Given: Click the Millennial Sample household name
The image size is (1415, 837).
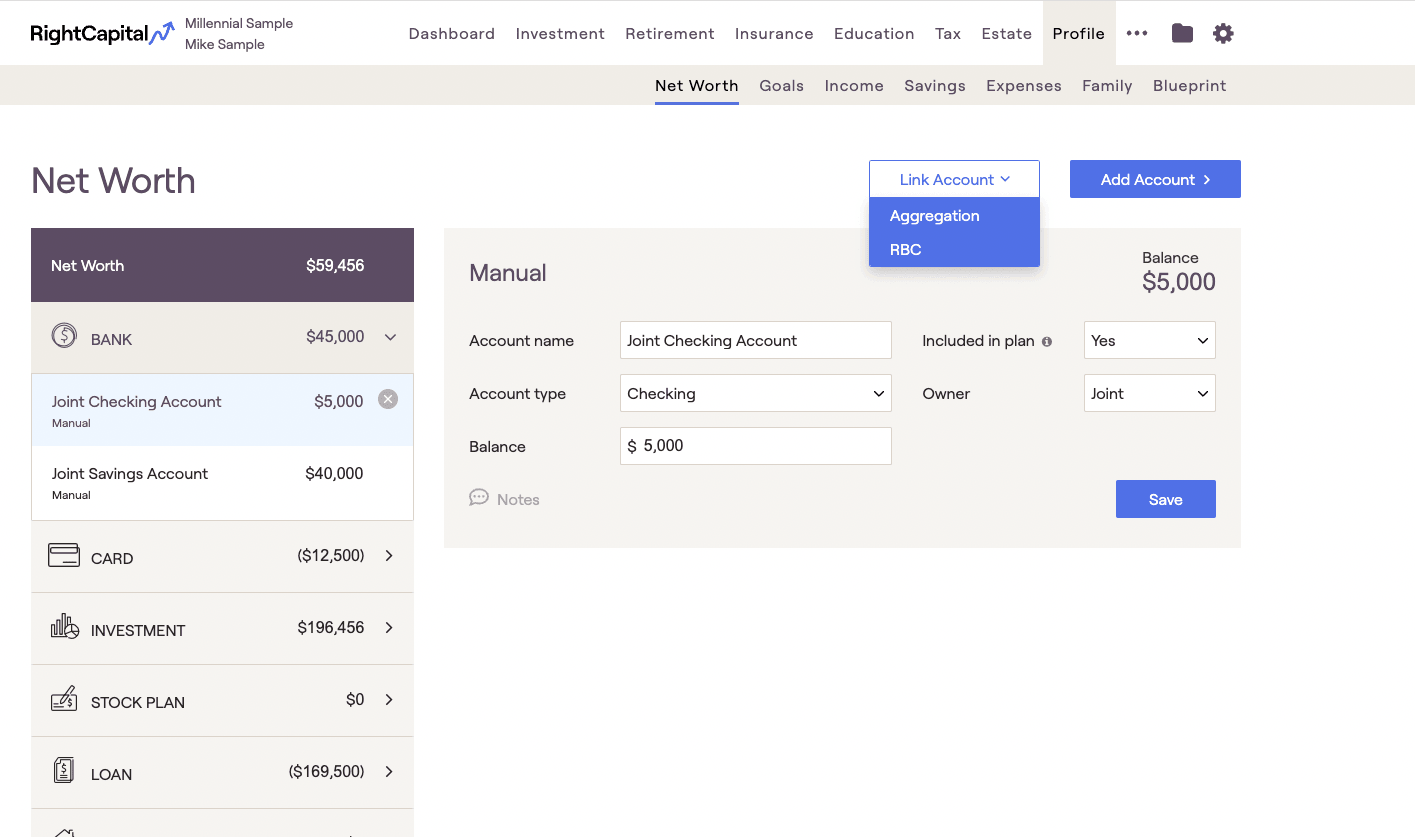Looking at the screenshot, I should coord(239,23).
